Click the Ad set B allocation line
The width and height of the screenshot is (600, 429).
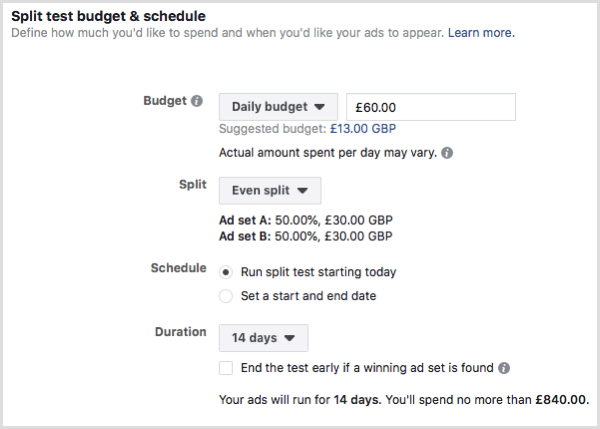pyautogui.click(x=306, y=236)
